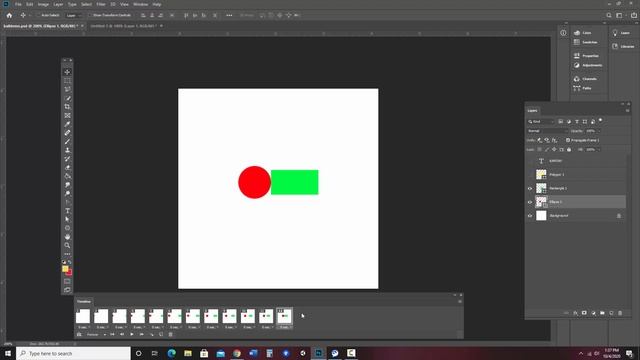Image resolution: width=640 pixels, height=360 pixels.
Task: Open the blend mode Normal dropdown
Action: click(x=547, y=131)
